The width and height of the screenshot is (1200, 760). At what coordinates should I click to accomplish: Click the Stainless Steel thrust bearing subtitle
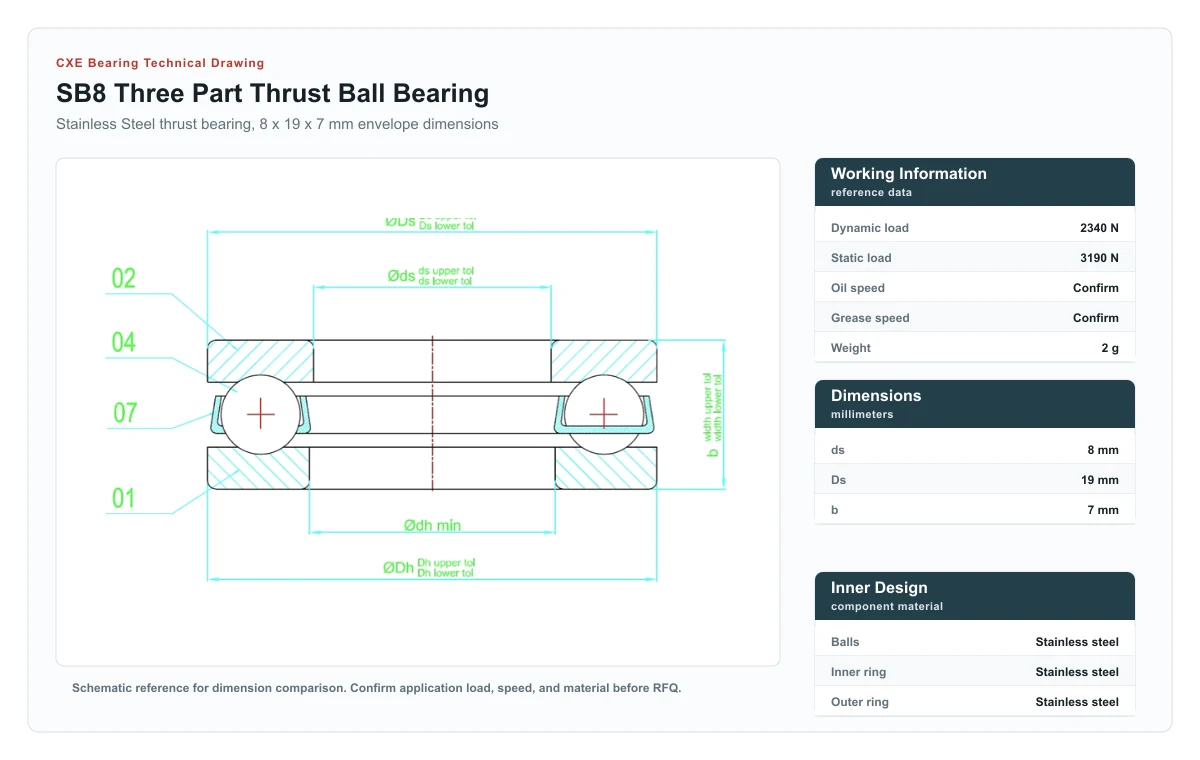(277, 124)
